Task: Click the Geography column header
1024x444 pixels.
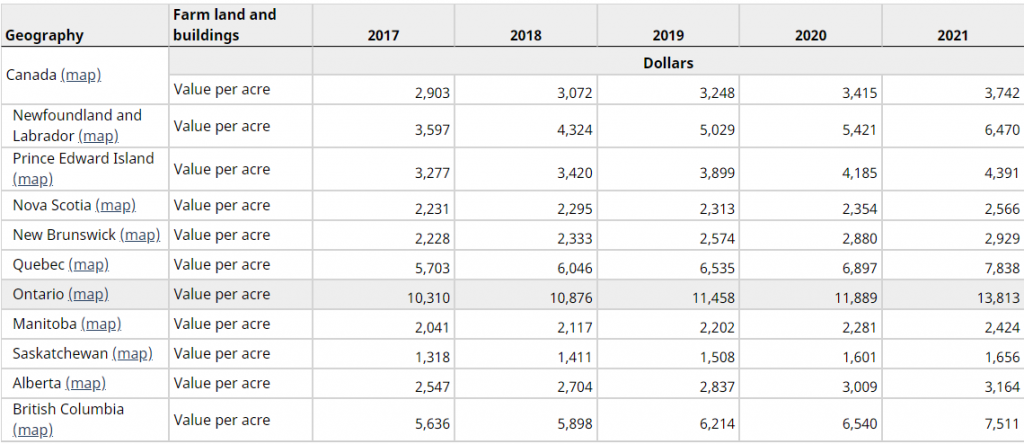Action: tap(44, 35)
